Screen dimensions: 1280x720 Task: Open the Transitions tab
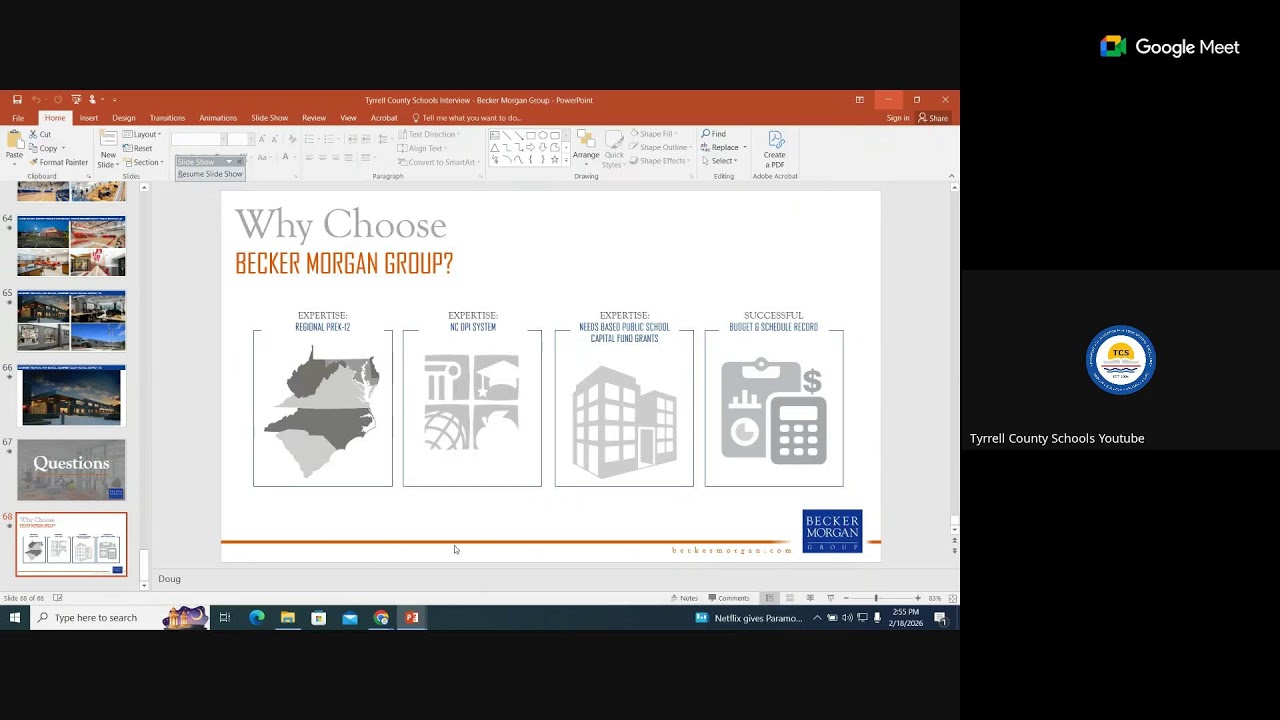(167, 118)
